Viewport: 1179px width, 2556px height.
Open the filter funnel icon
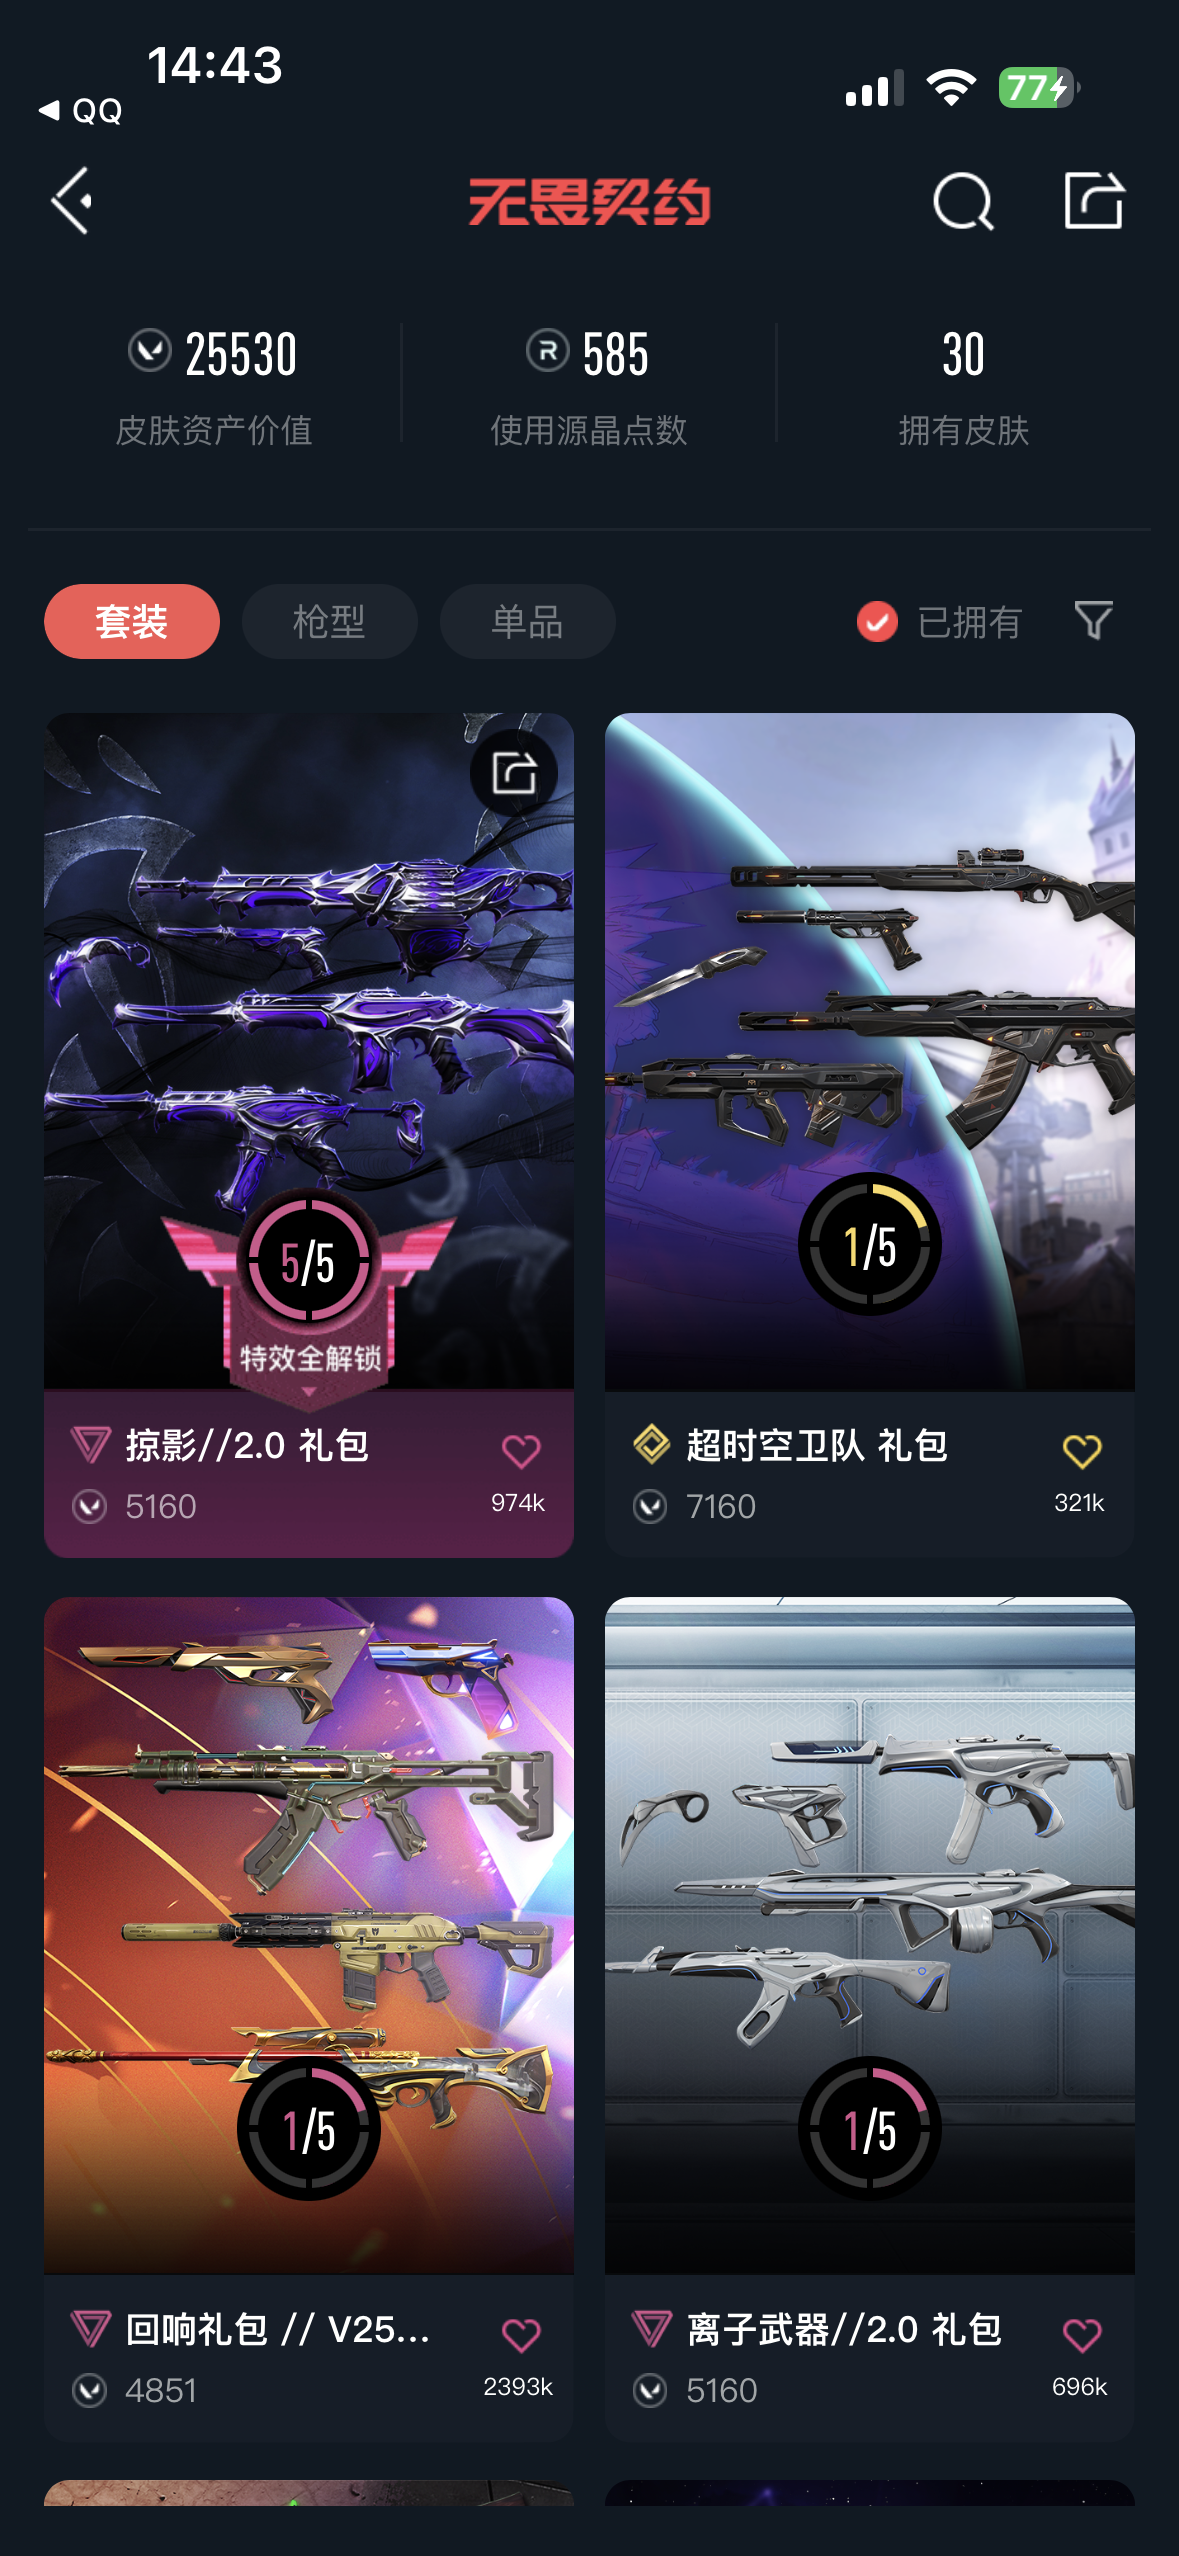(x=1093, y=620)
